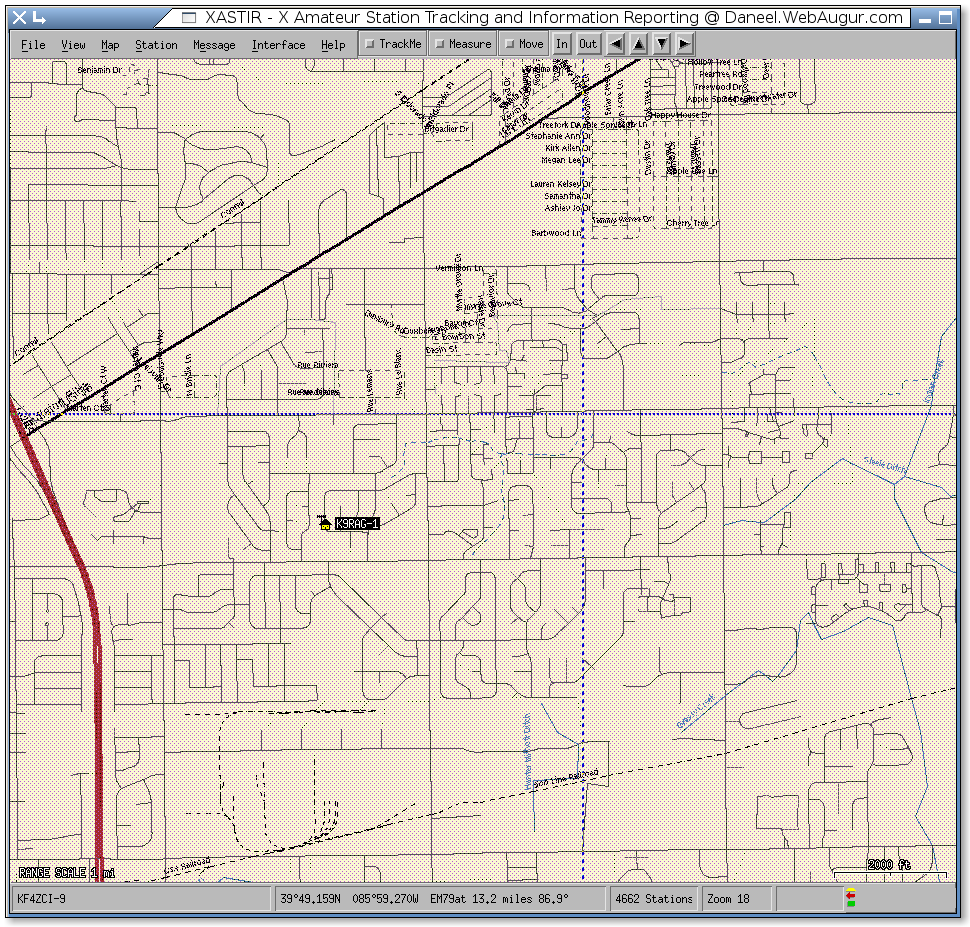Click the Happy House Dr street label
Viewport: 970px width, 927px height.
tap(680, 114)
